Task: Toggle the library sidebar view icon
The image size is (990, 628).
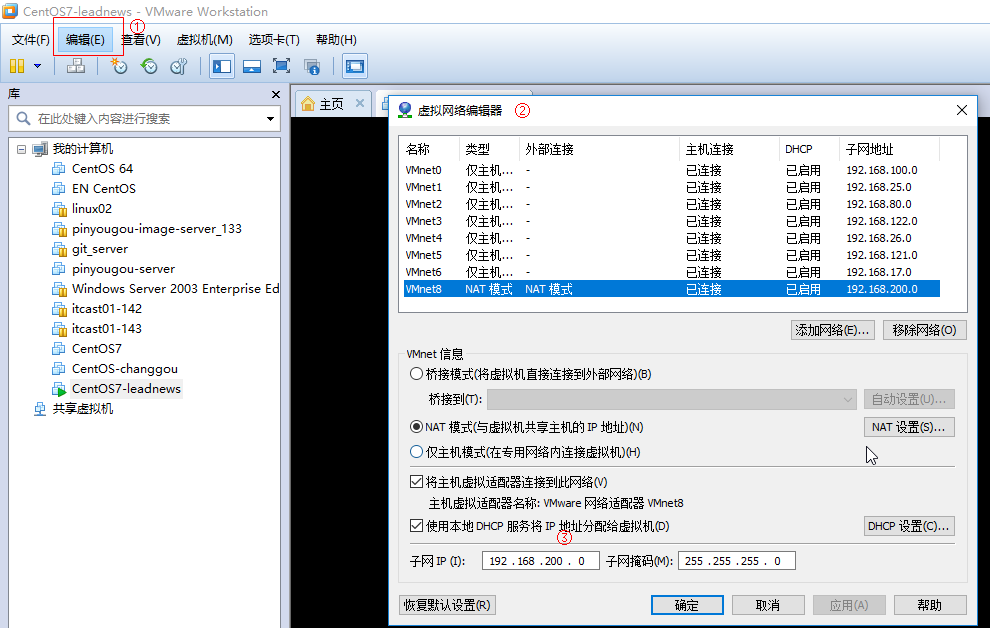Action: coord(222,66)
